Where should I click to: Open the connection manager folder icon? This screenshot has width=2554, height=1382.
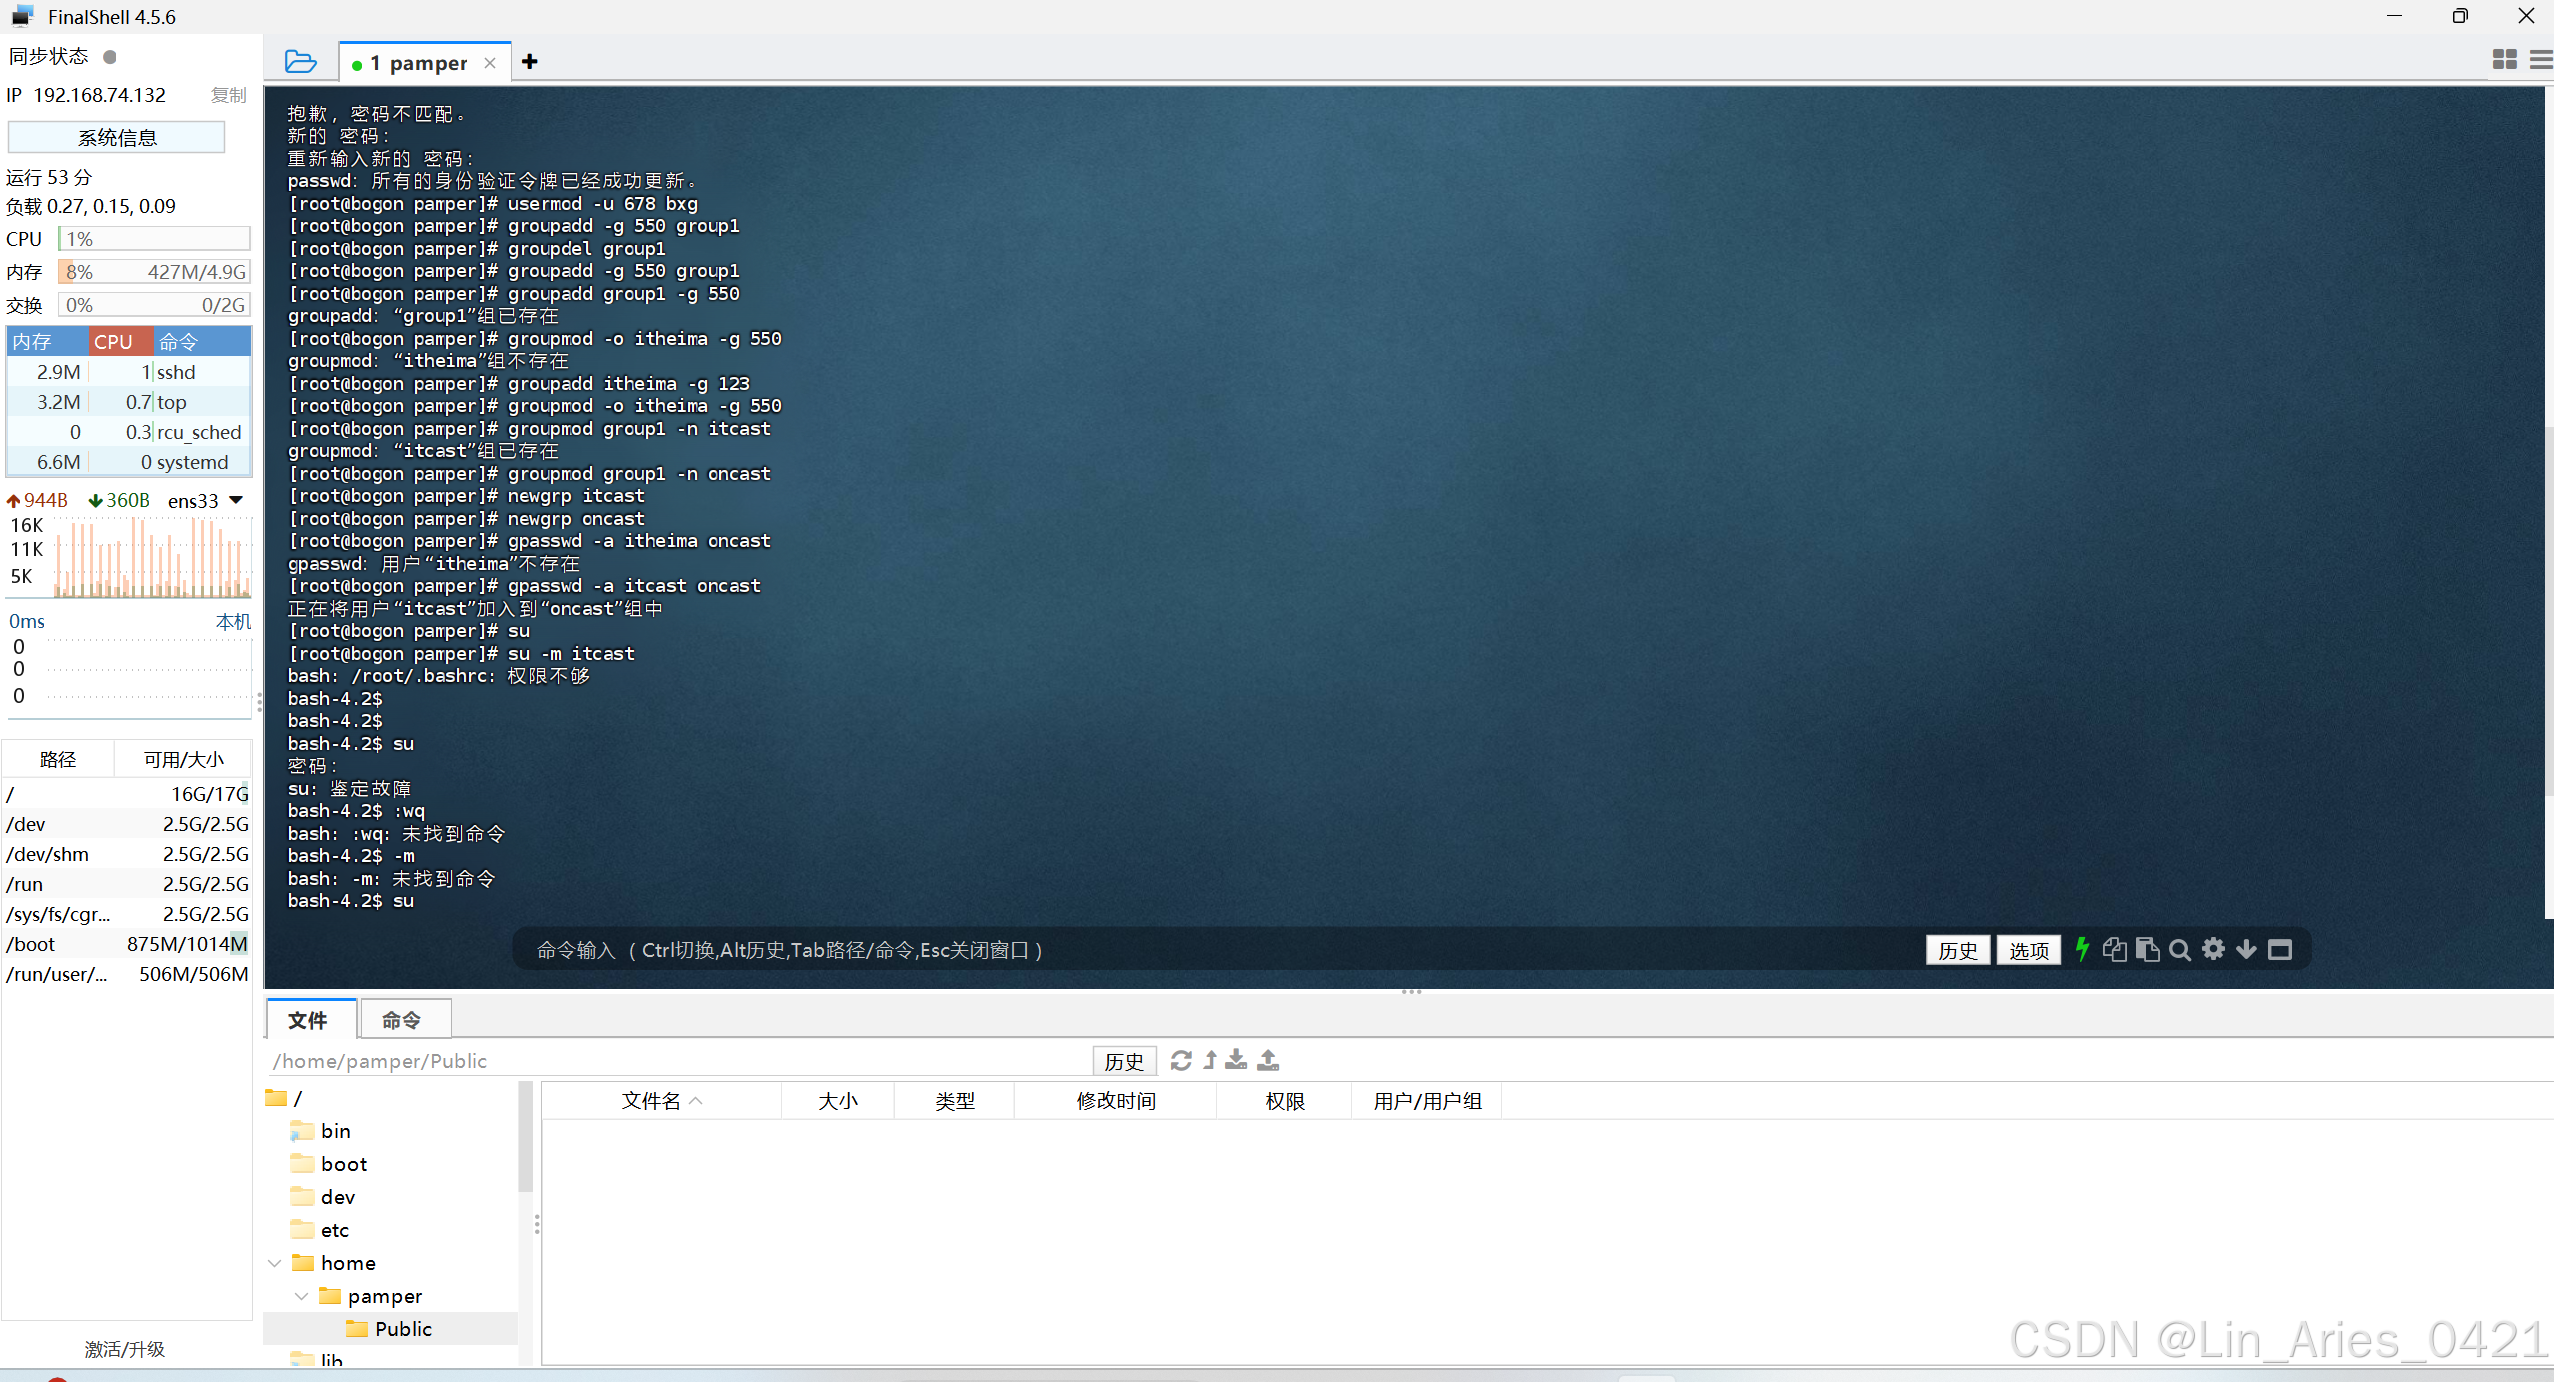[x=300, y=62]
